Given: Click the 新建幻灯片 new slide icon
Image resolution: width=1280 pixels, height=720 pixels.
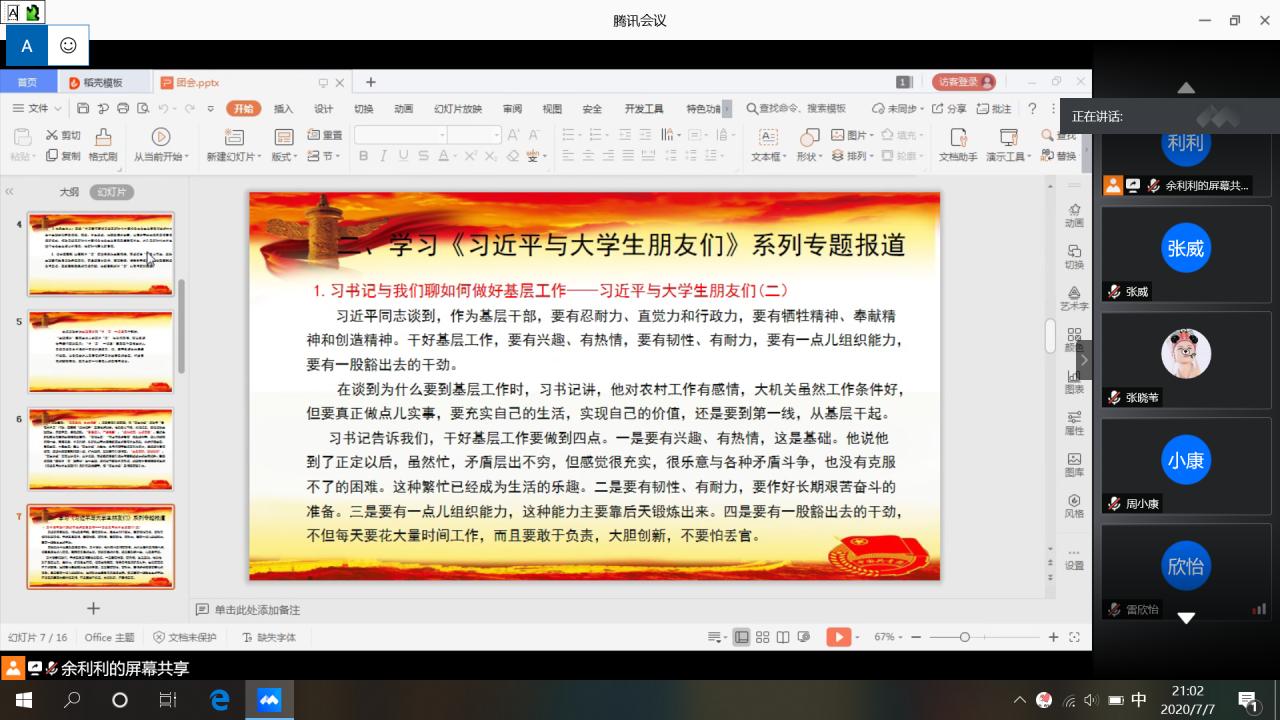Looking at the screenshot, I should 234,136.
